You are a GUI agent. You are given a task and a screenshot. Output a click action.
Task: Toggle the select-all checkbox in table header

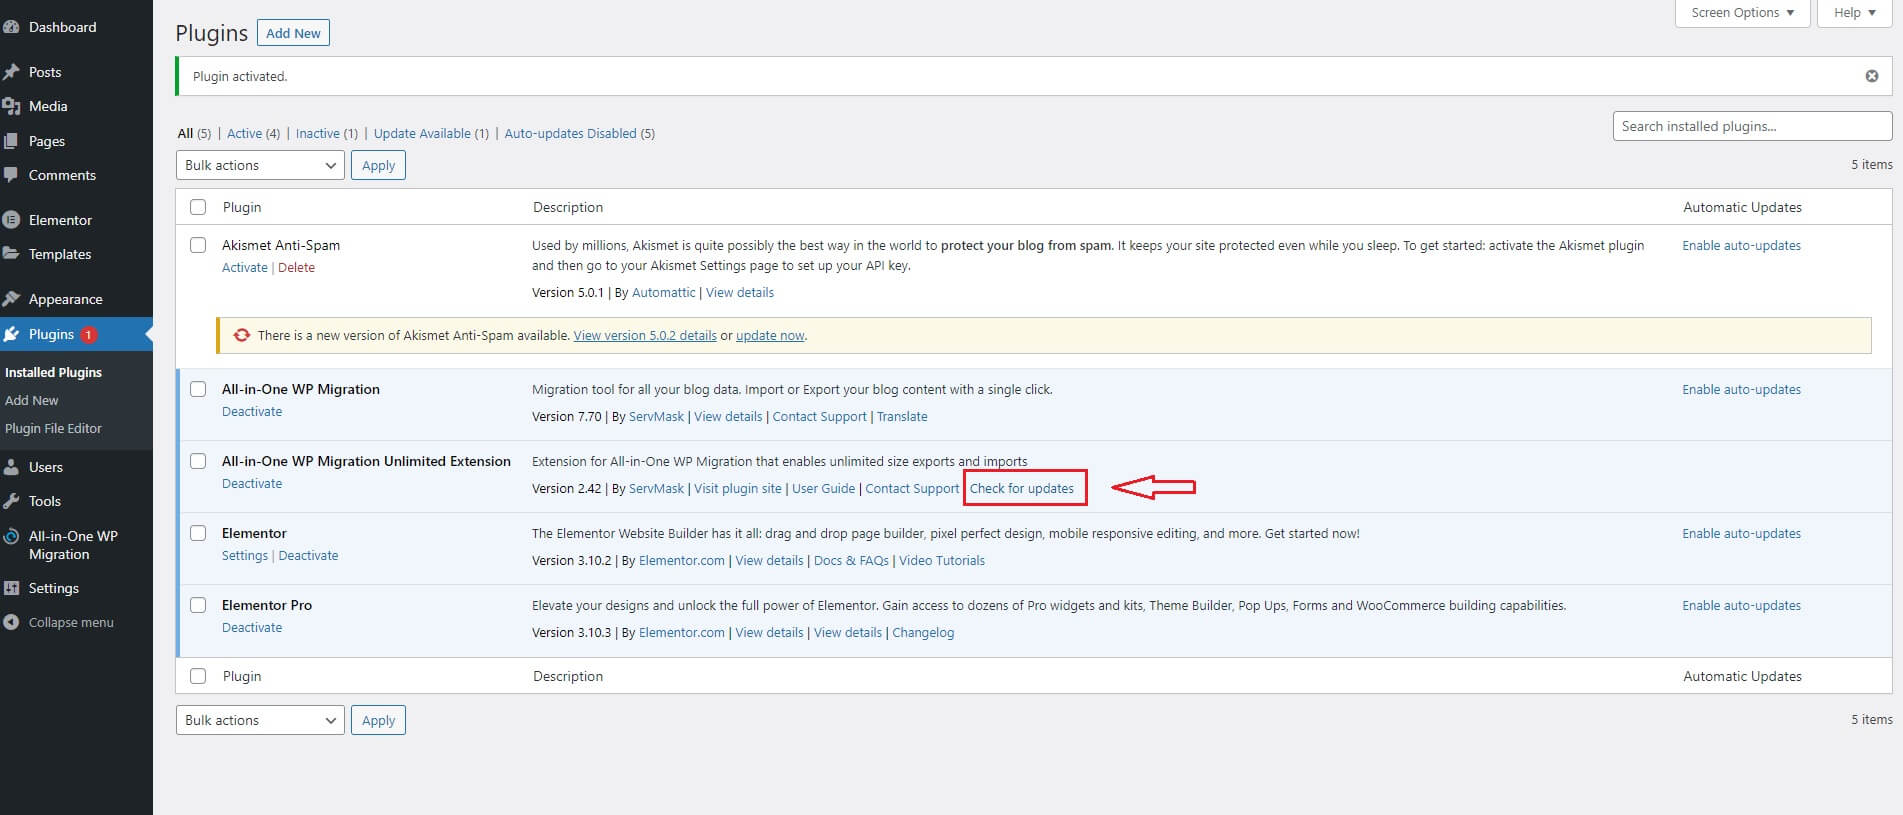[x=198, y=207]
